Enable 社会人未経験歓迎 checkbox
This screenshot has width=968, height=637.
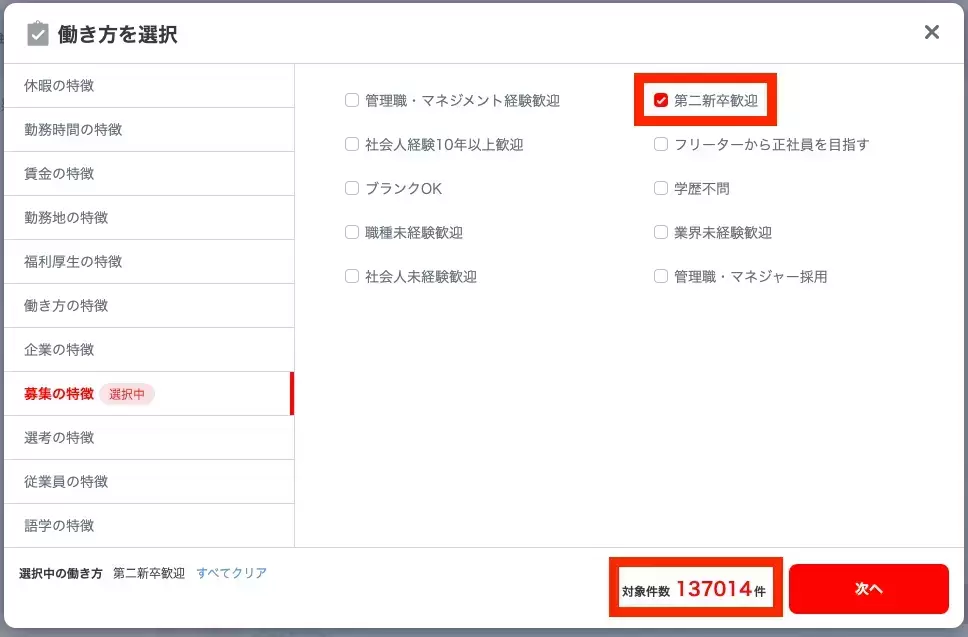tap(352, 276)
